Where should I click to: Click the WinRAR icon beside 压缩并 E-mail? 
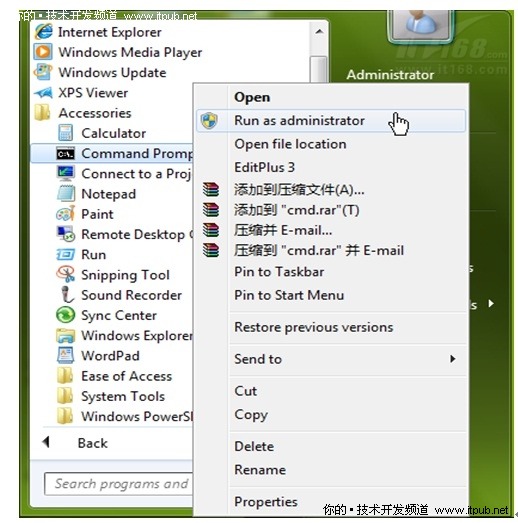pyautogui.click(x=211, y=230)
